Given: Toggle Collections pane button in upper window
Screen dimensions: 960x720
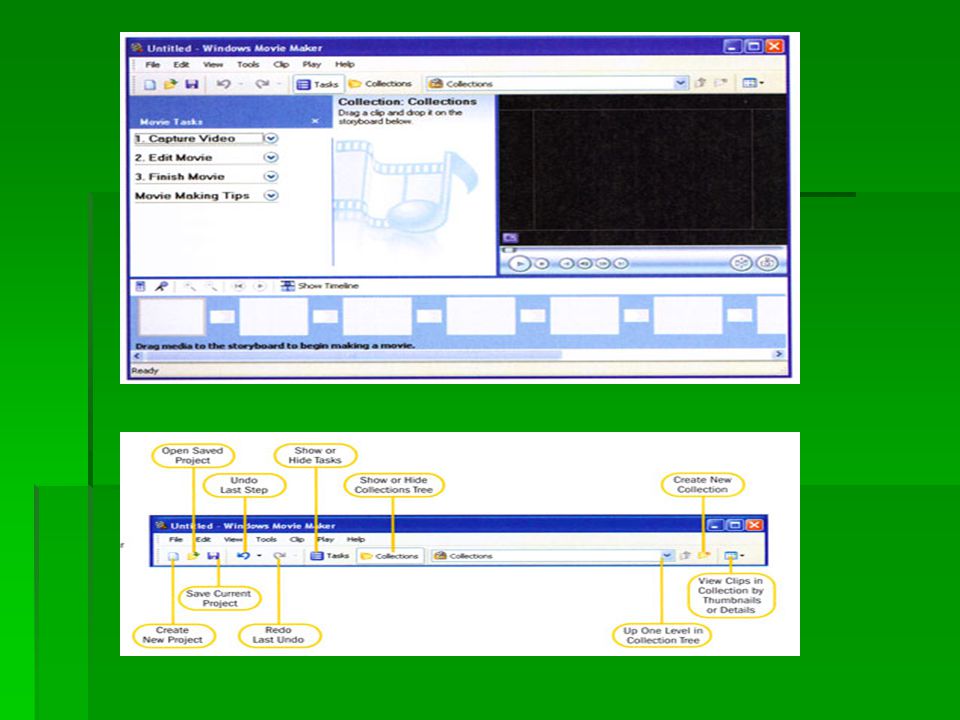Looking at the screenshot, I should (x=380, y=84).
